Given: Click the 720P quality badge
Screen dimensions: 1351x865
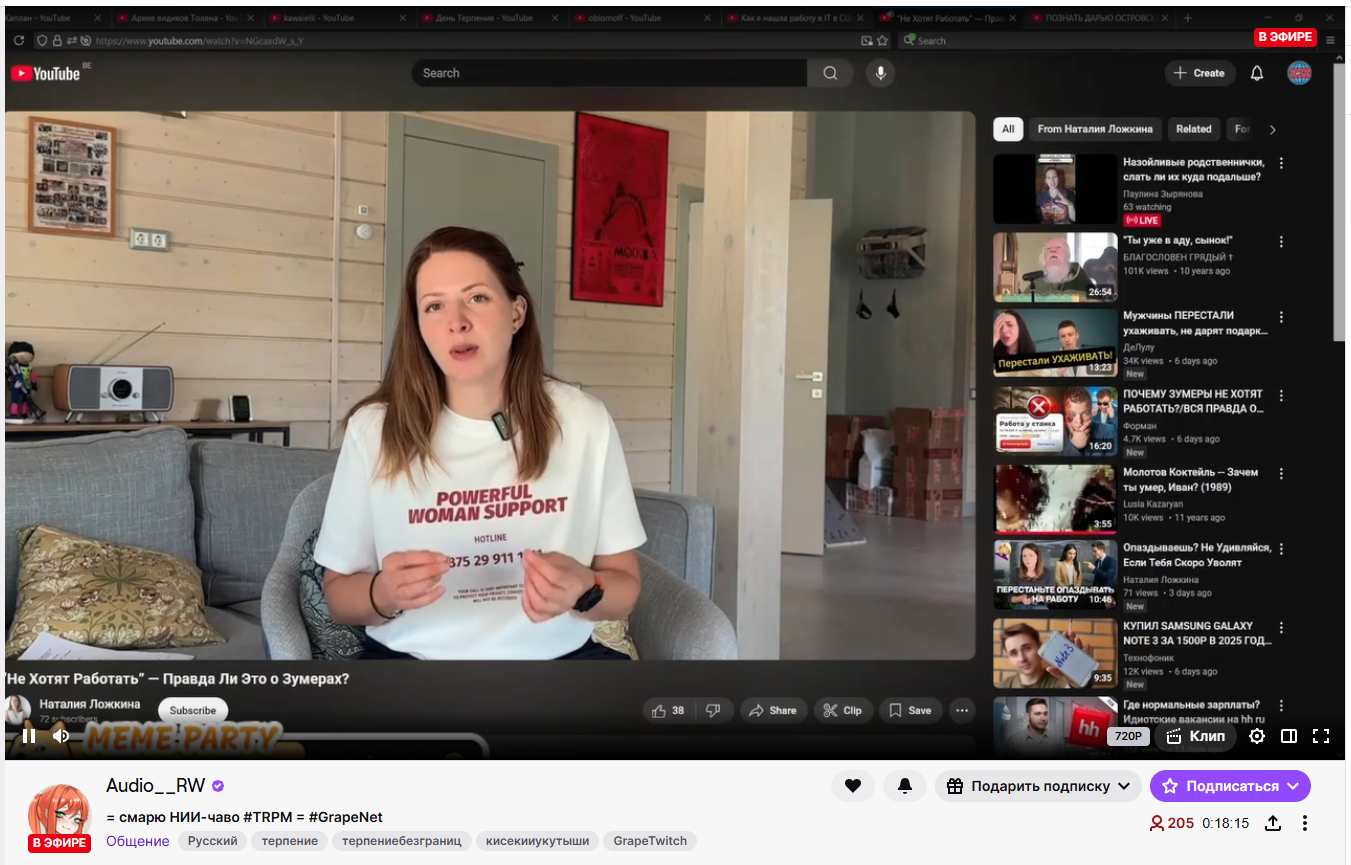Looking at the screenshot, I should coord(1129,736).
